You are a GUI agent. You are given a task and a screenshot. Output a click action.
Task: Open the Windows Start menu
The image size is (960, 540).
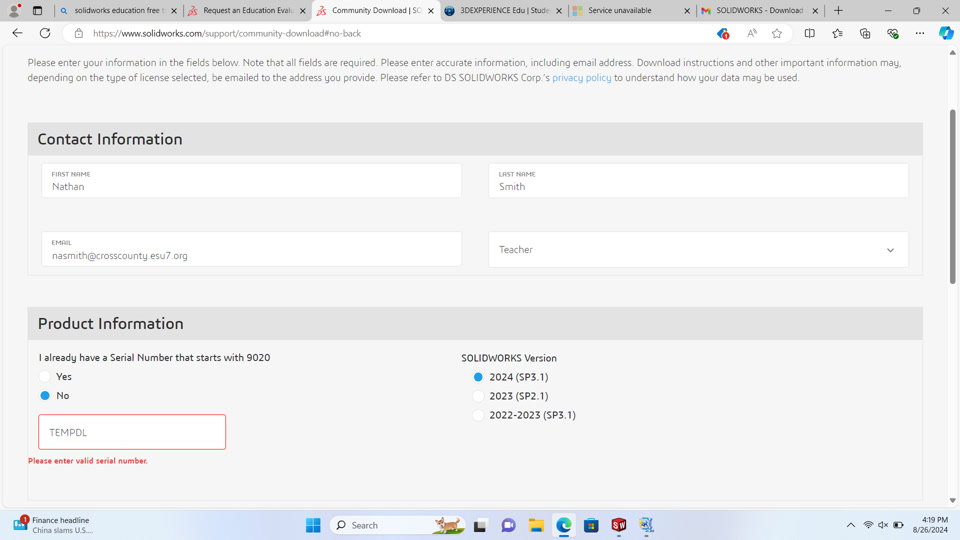[313, 525]
